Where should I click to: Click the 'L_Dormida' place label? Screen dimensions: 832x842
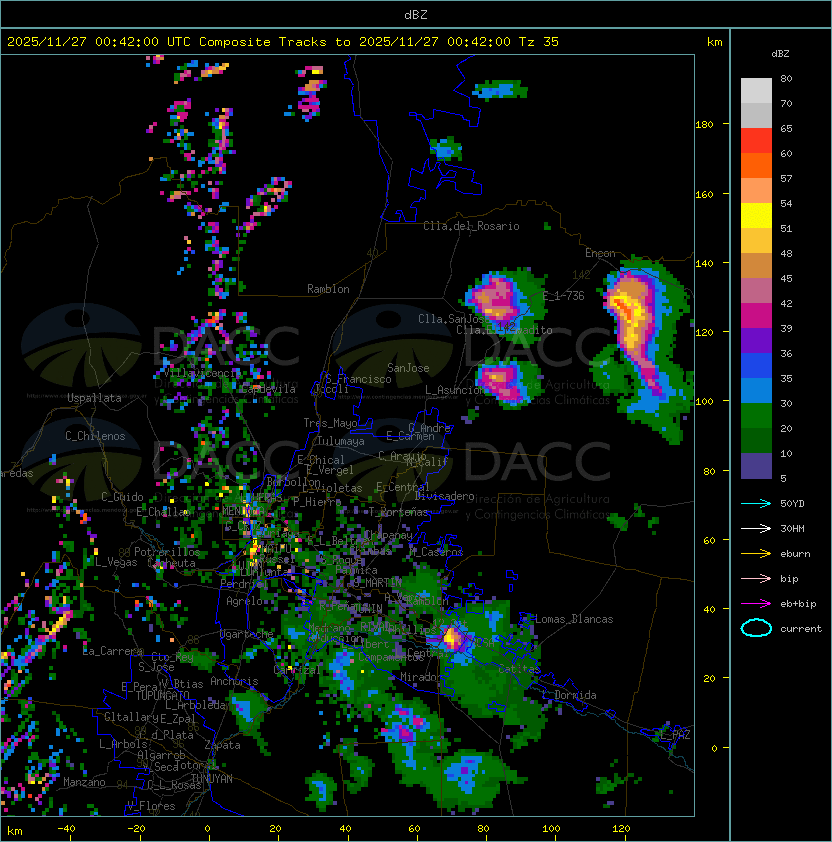tap(569, 695)
